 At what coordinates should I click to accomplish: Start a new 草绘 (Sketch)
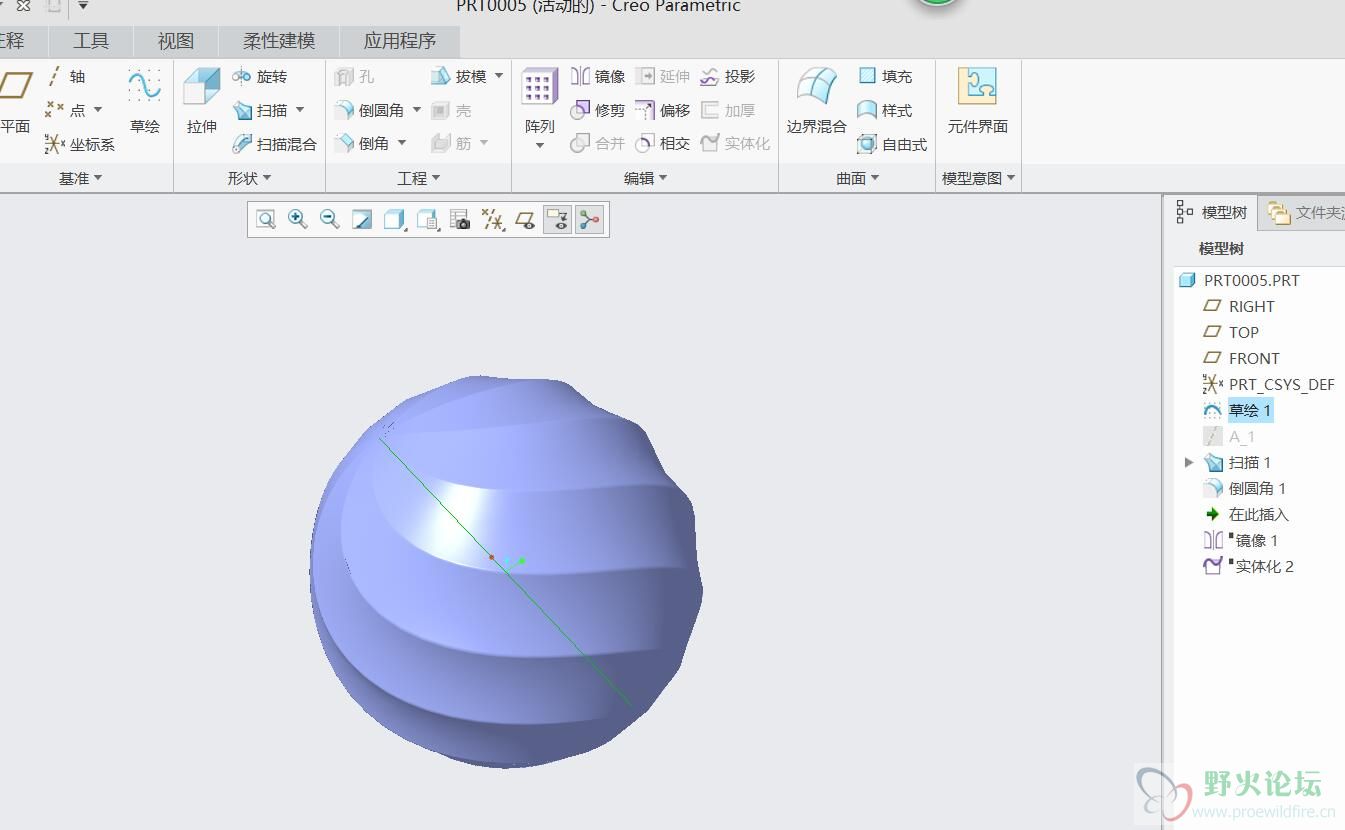[145, 102]
